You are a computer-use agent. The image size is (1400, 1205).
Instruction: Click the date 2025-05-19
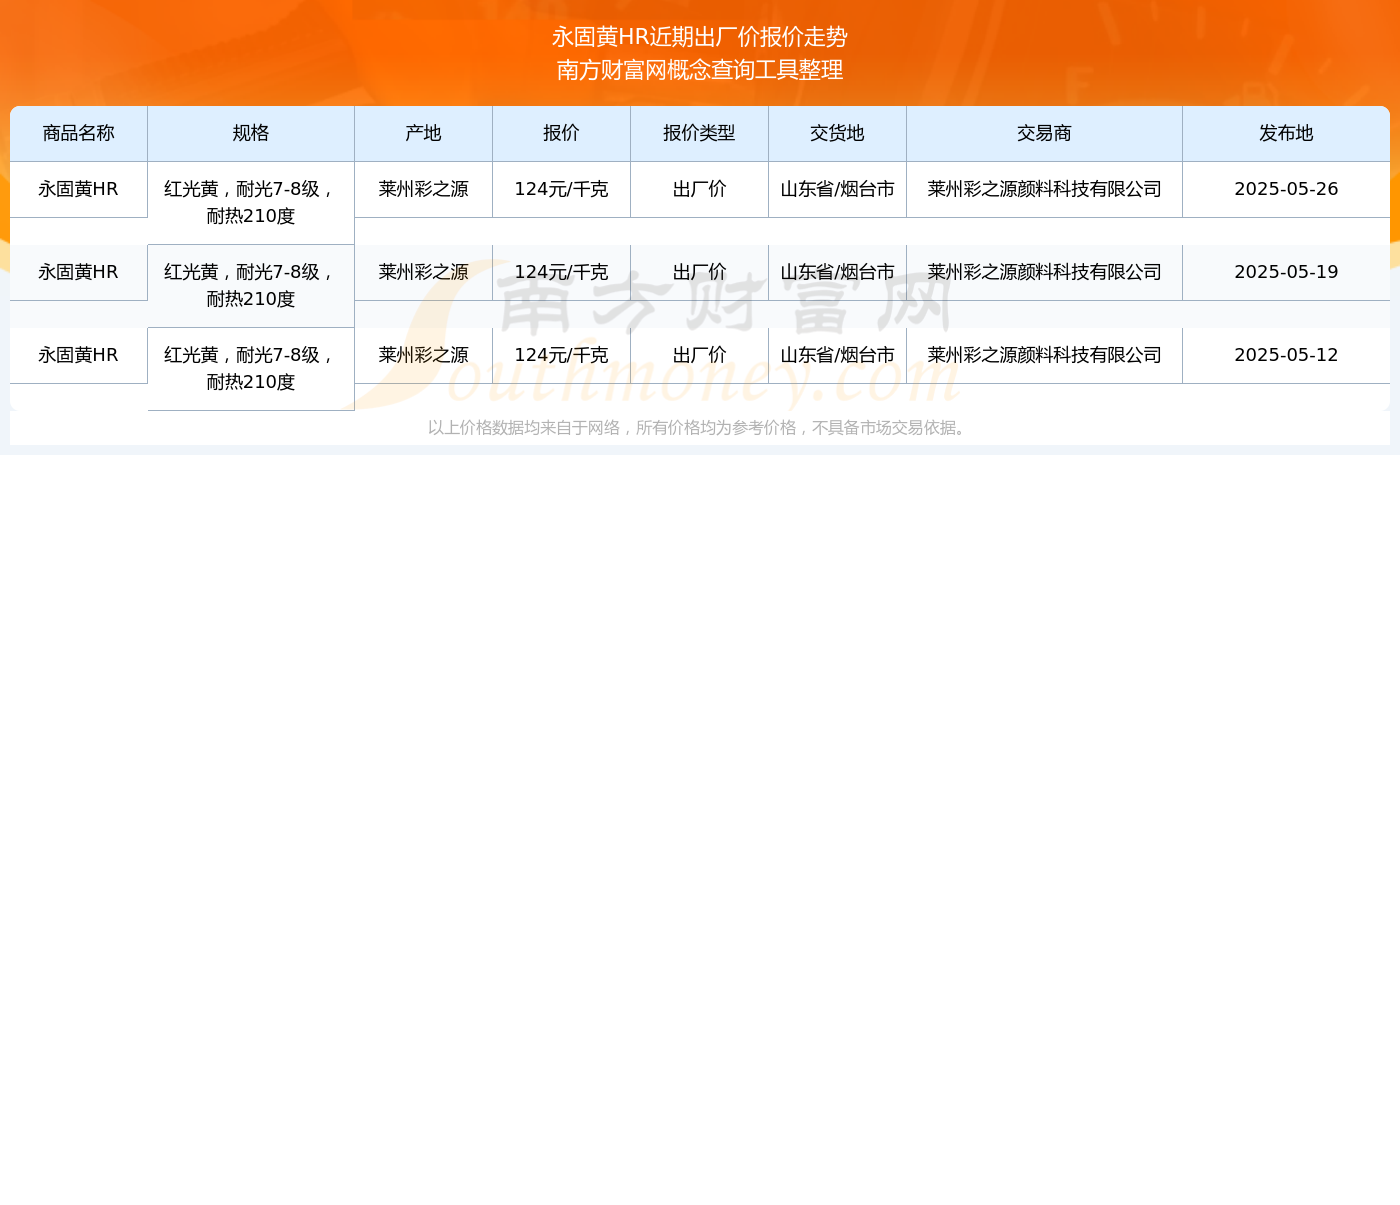point(1286,272)
